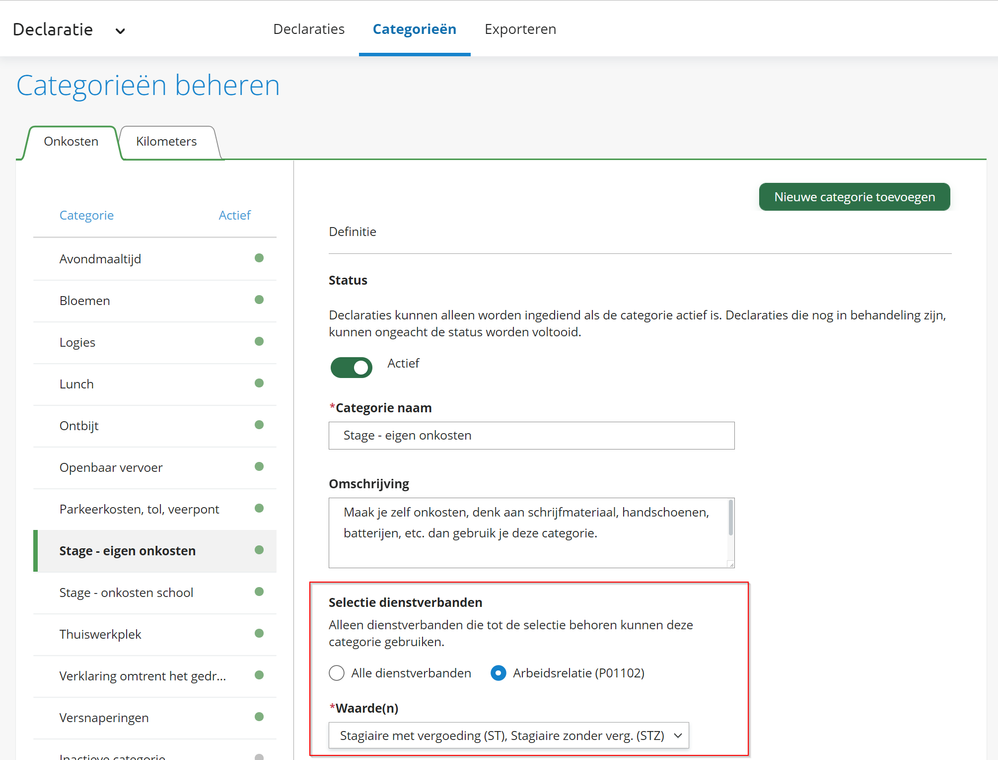The height and width of the screenshot is (760, 998).
Task: Click the status dot next to Thuiswerkplek
Action: (x=259, y=634)
